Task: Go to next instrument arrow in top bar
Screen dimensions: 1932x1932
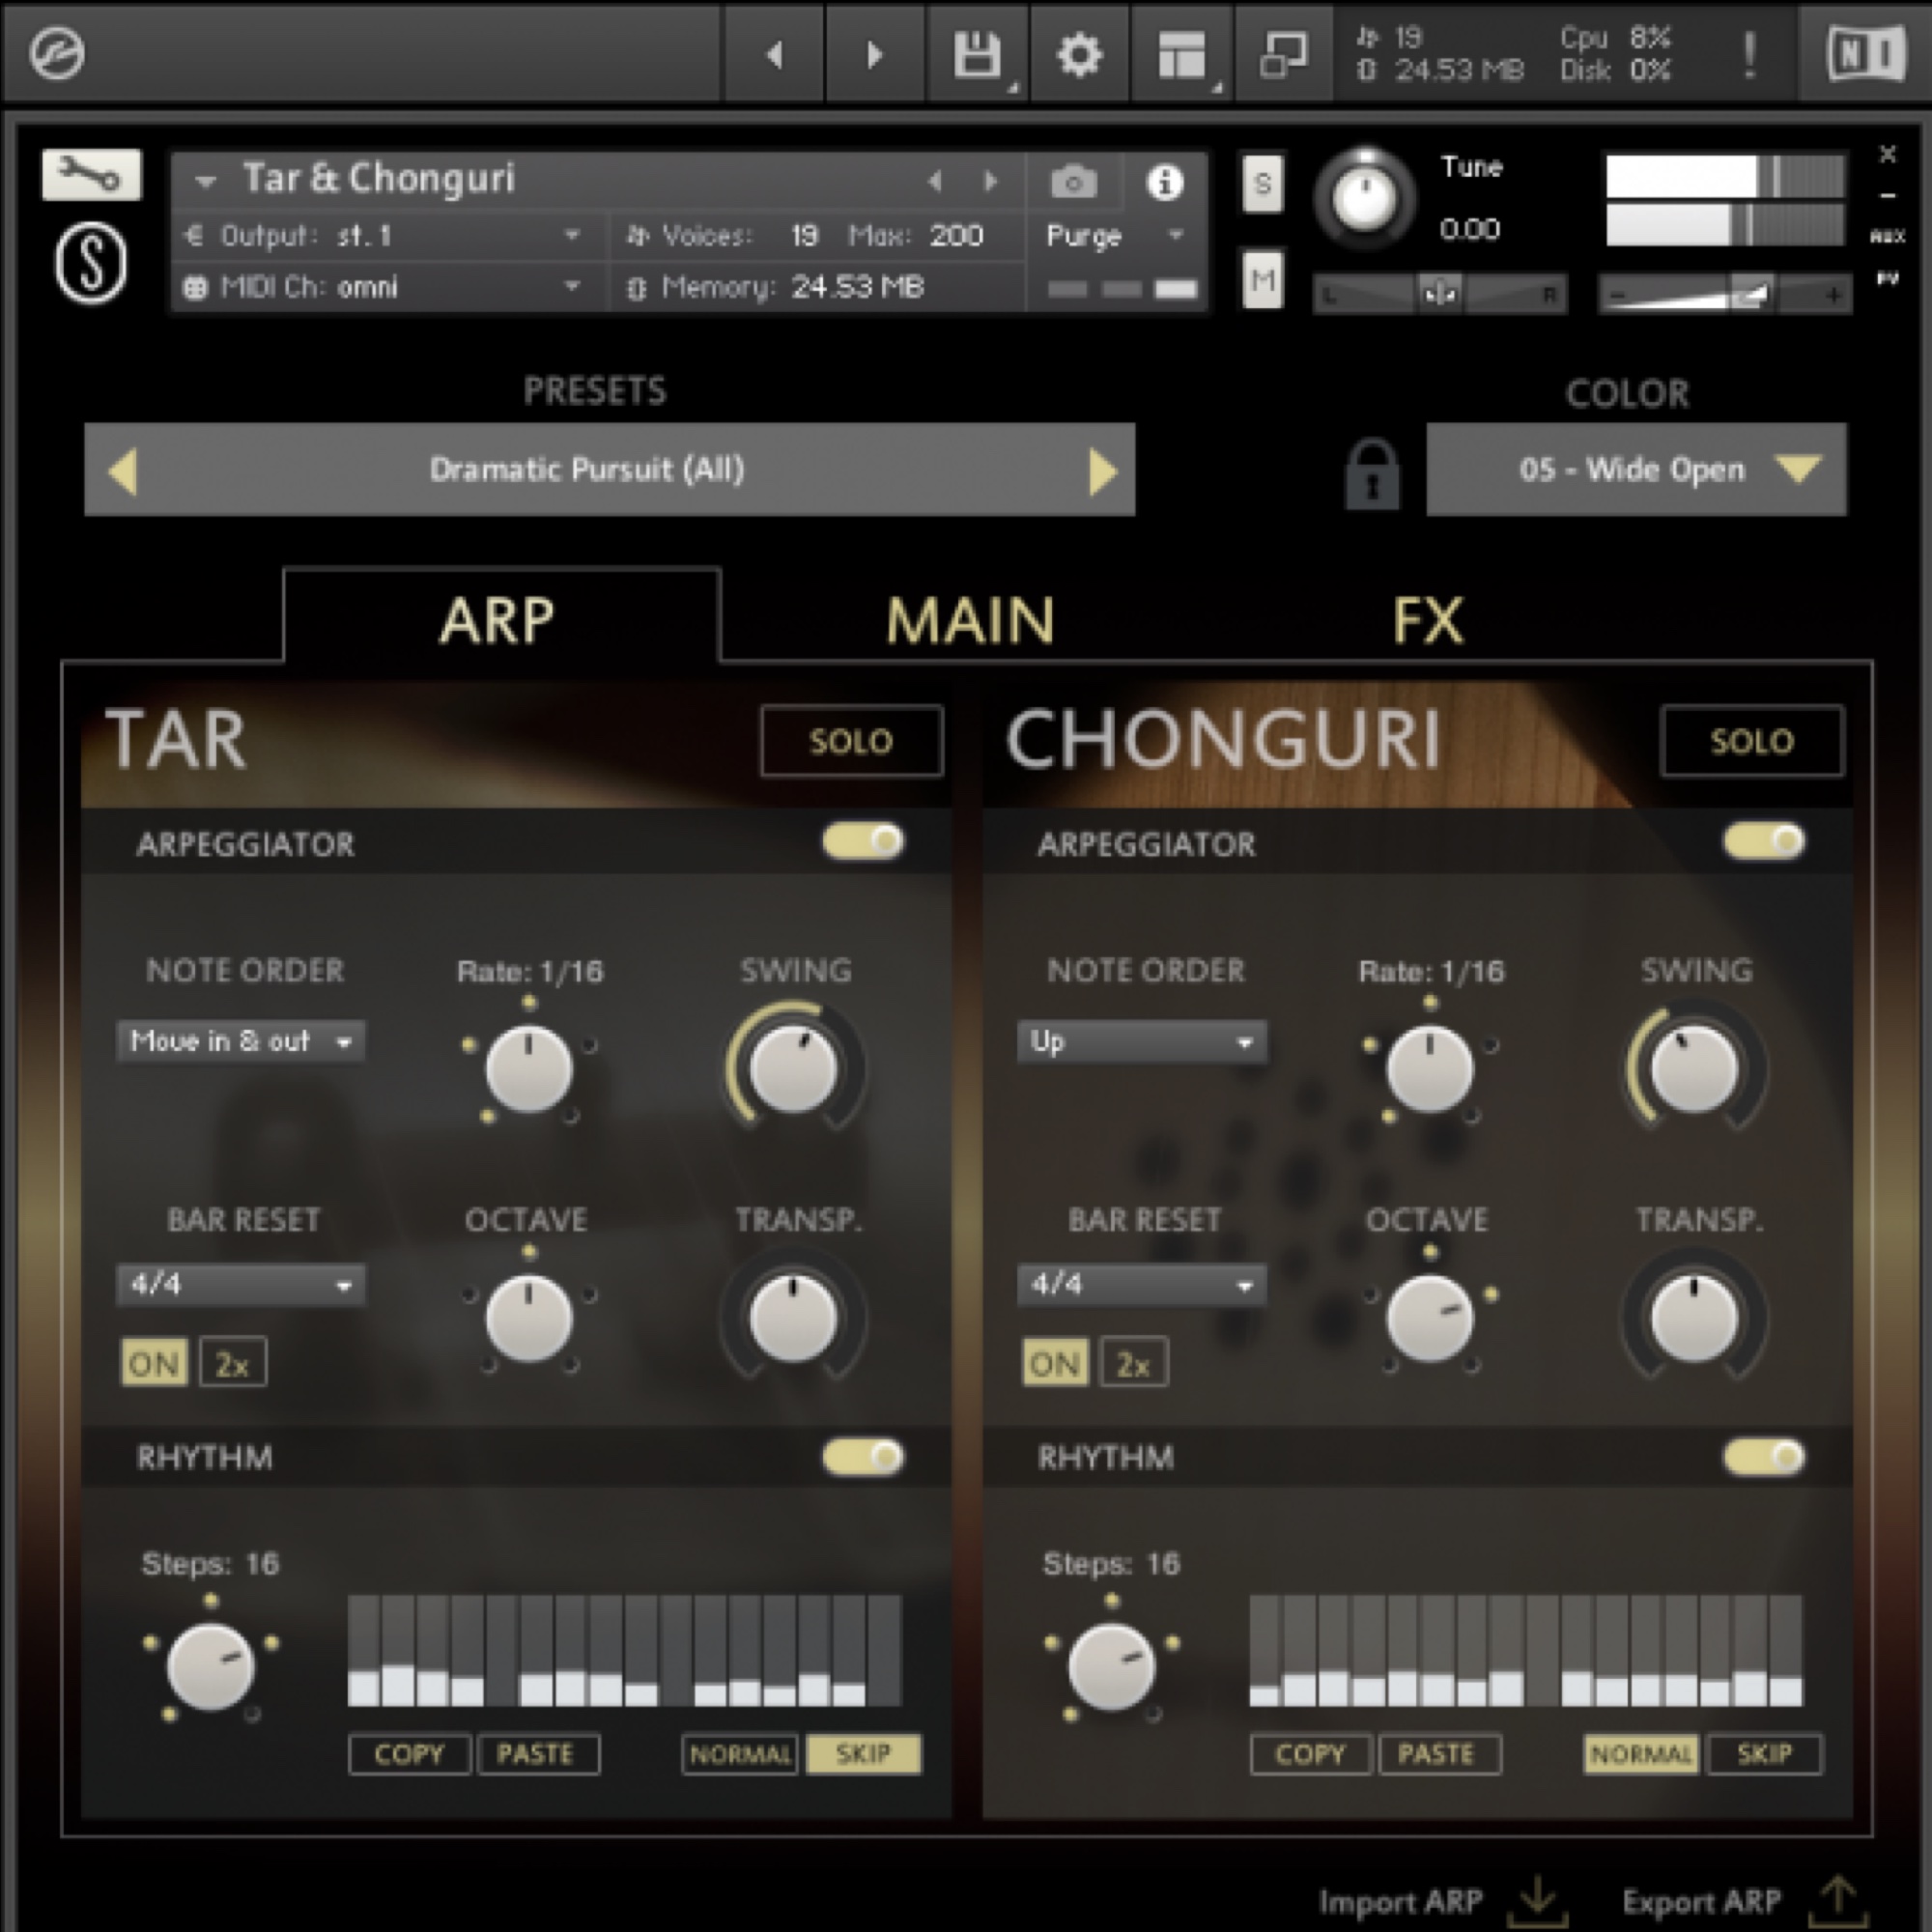Action: click(875, 54)
